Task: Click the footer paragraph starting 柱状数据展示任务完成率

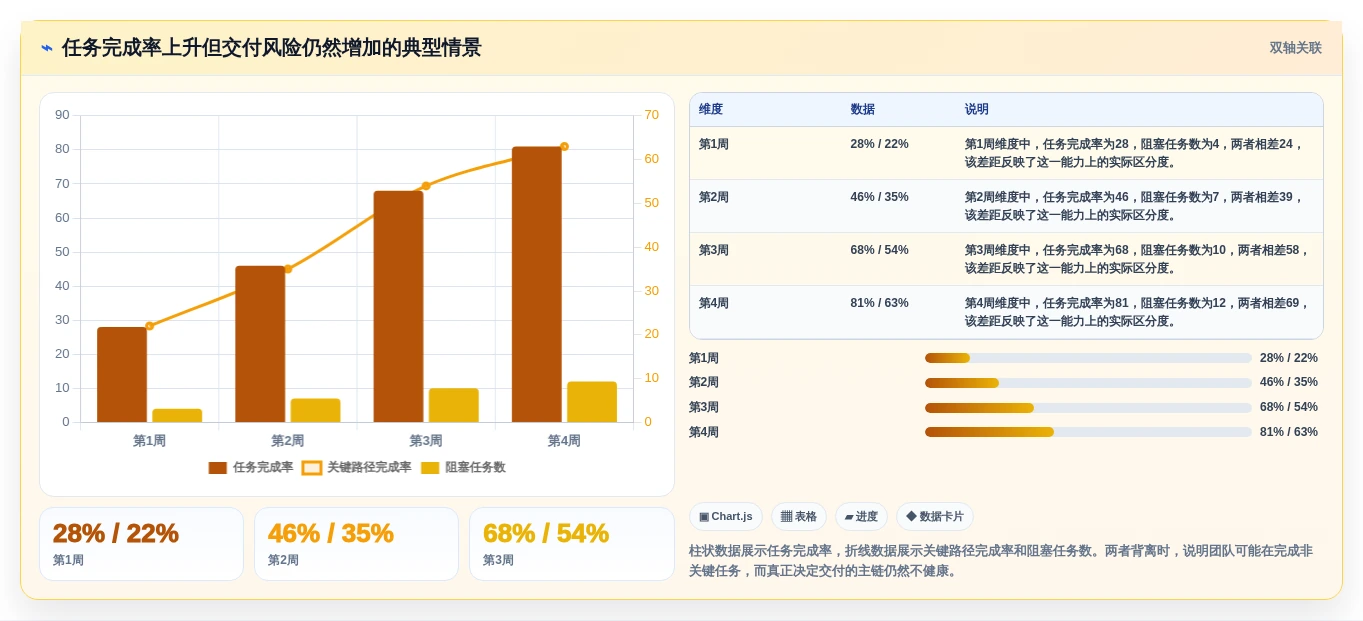Action: [1001, 561]
